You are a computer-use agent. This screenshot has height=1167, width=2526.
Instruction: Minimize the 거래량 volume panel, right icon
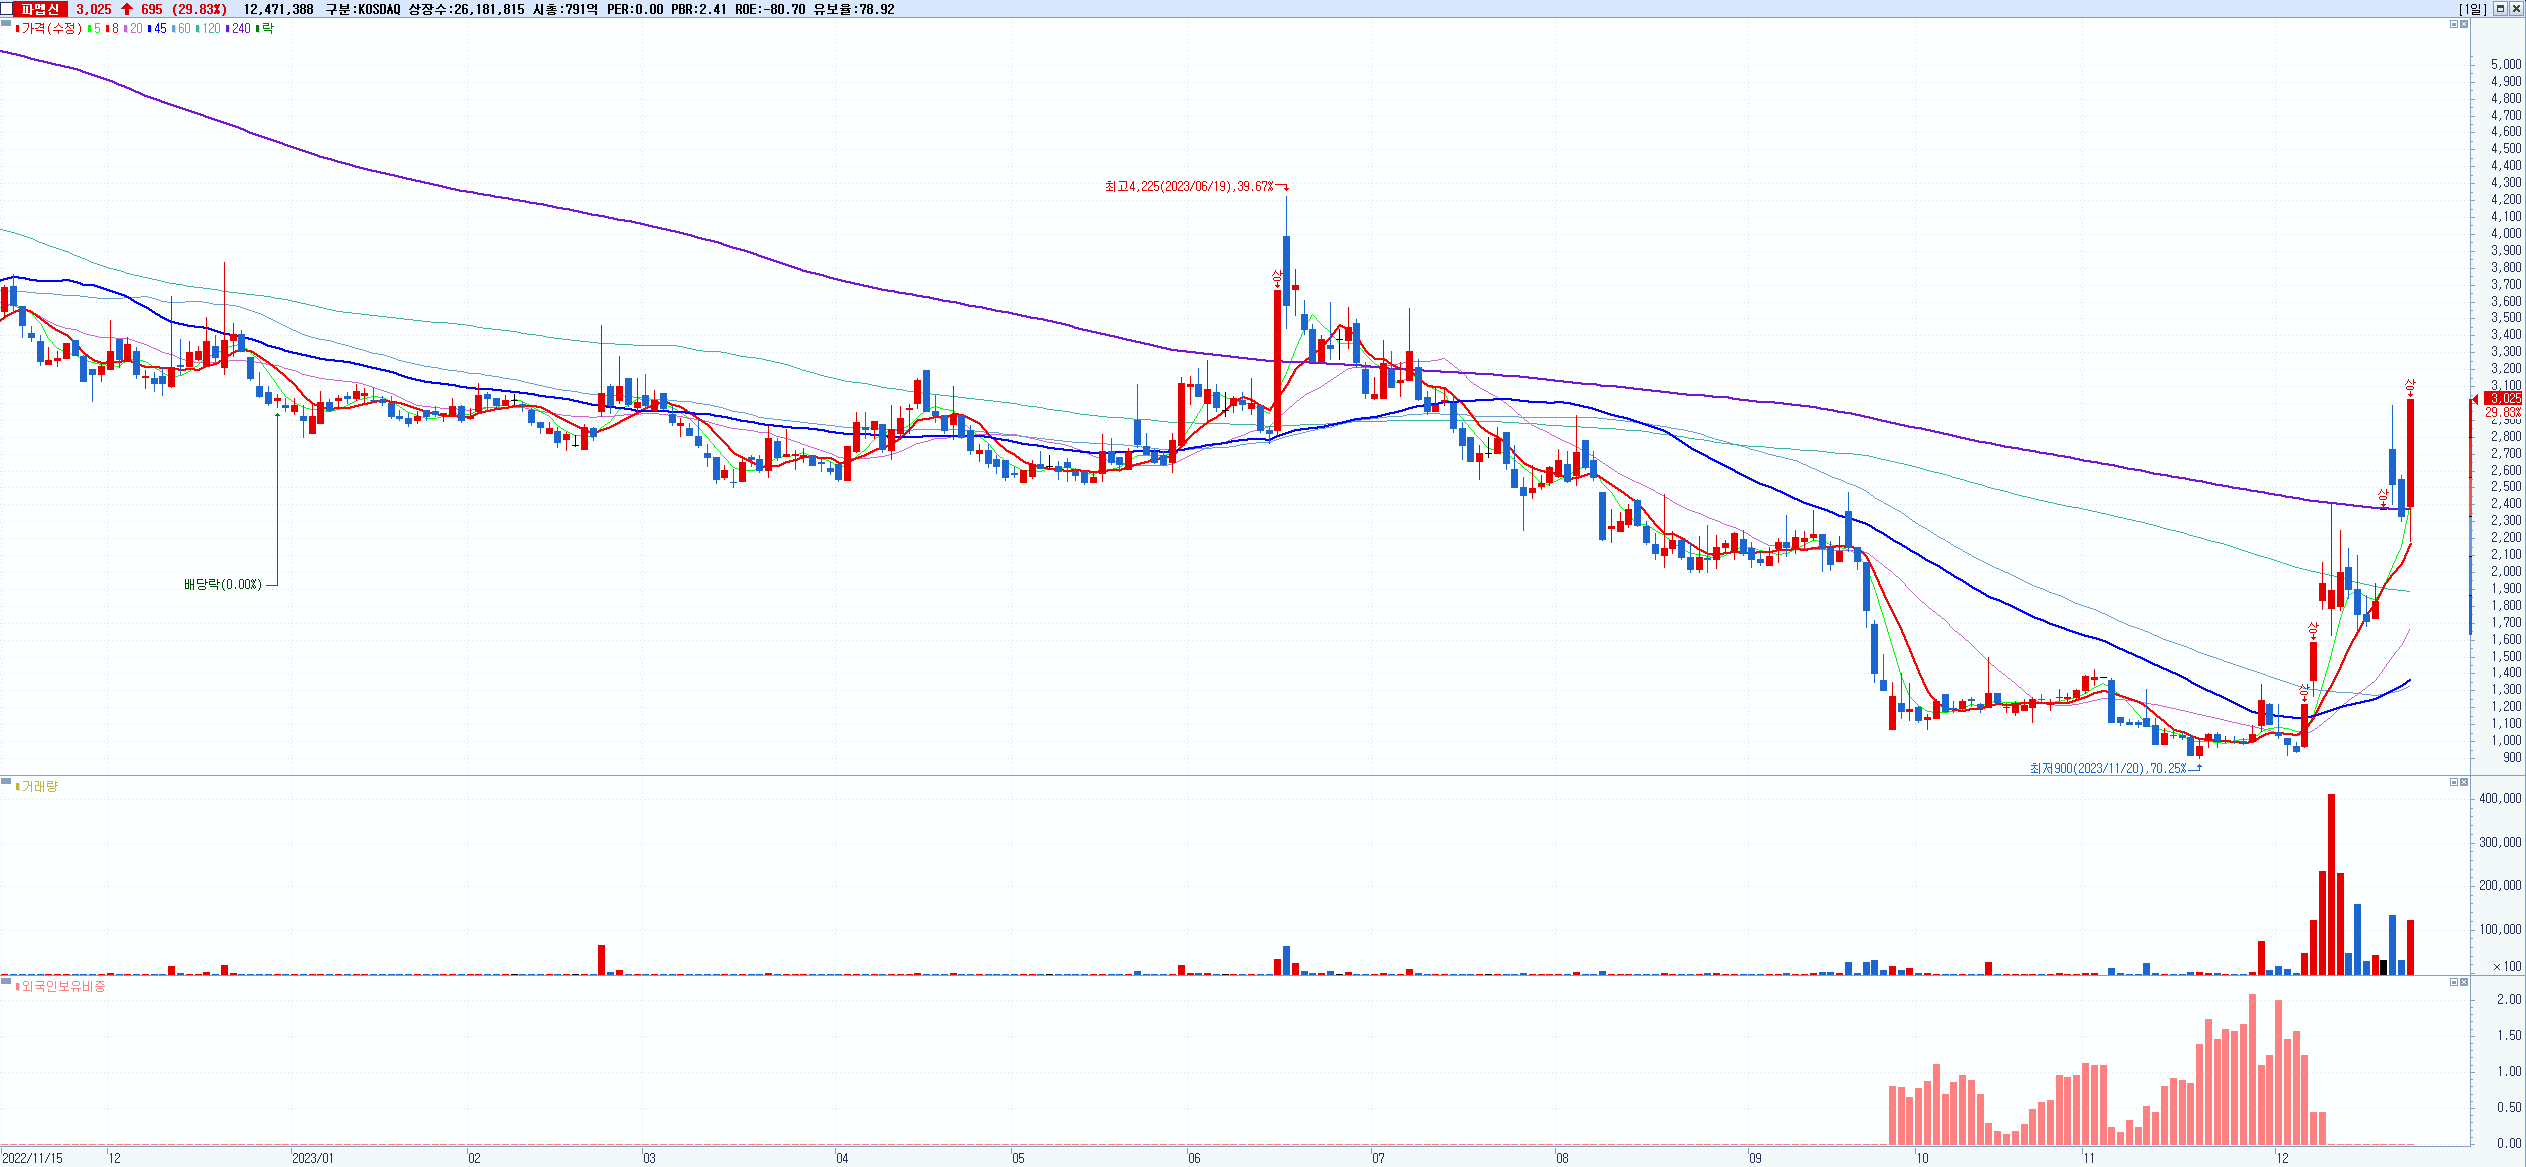2452,782
